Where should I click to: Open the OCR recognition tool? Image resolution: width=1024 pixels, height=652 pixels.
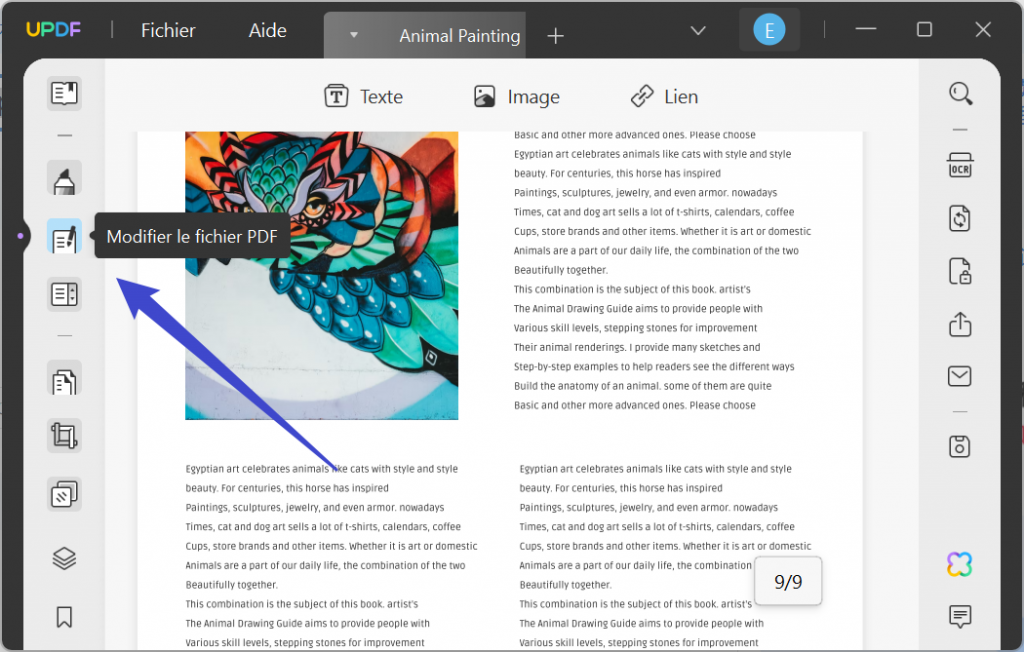(x=959, y=166)
